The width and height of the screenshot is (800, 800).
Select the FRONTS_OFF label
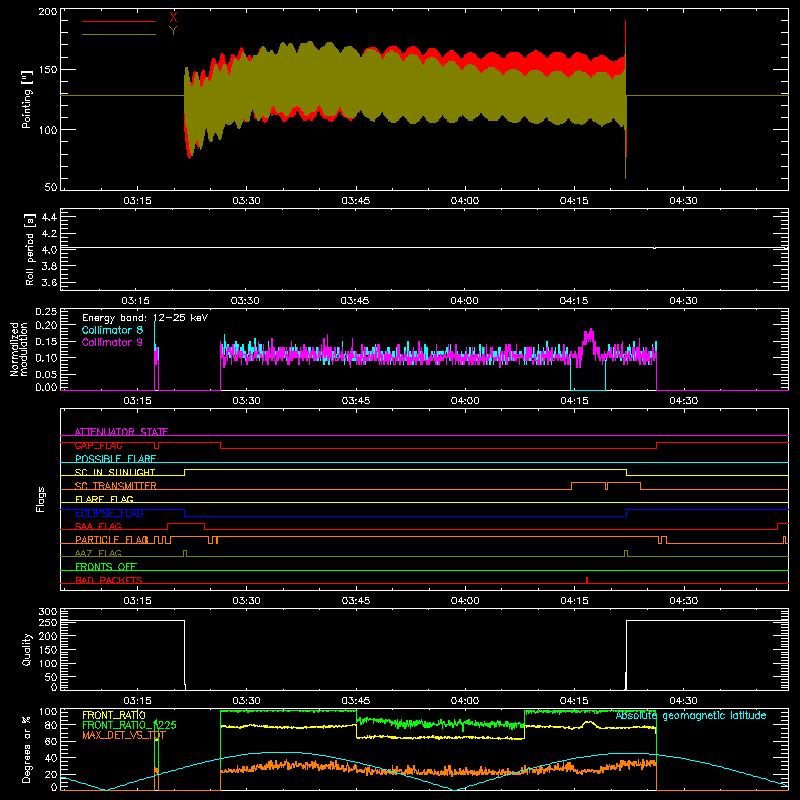point(106,567)
